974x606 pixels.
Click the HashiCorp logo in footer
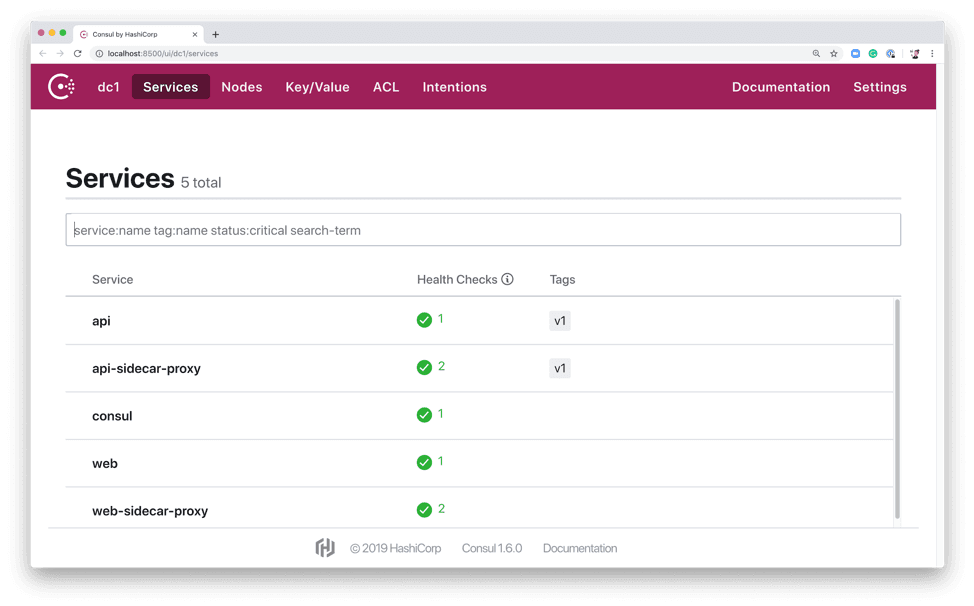(x=325, y=548)
